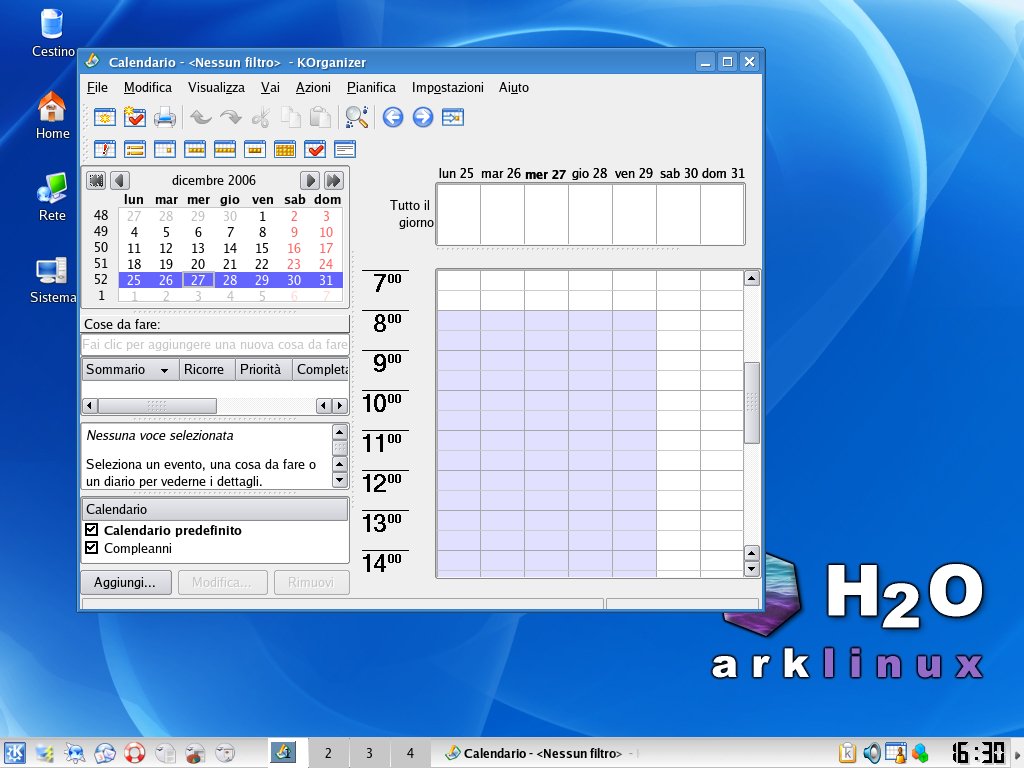This screenshot has width=1024, height=768.
Task: Go back with the blue left arrow icon
Action: (392, 118)
